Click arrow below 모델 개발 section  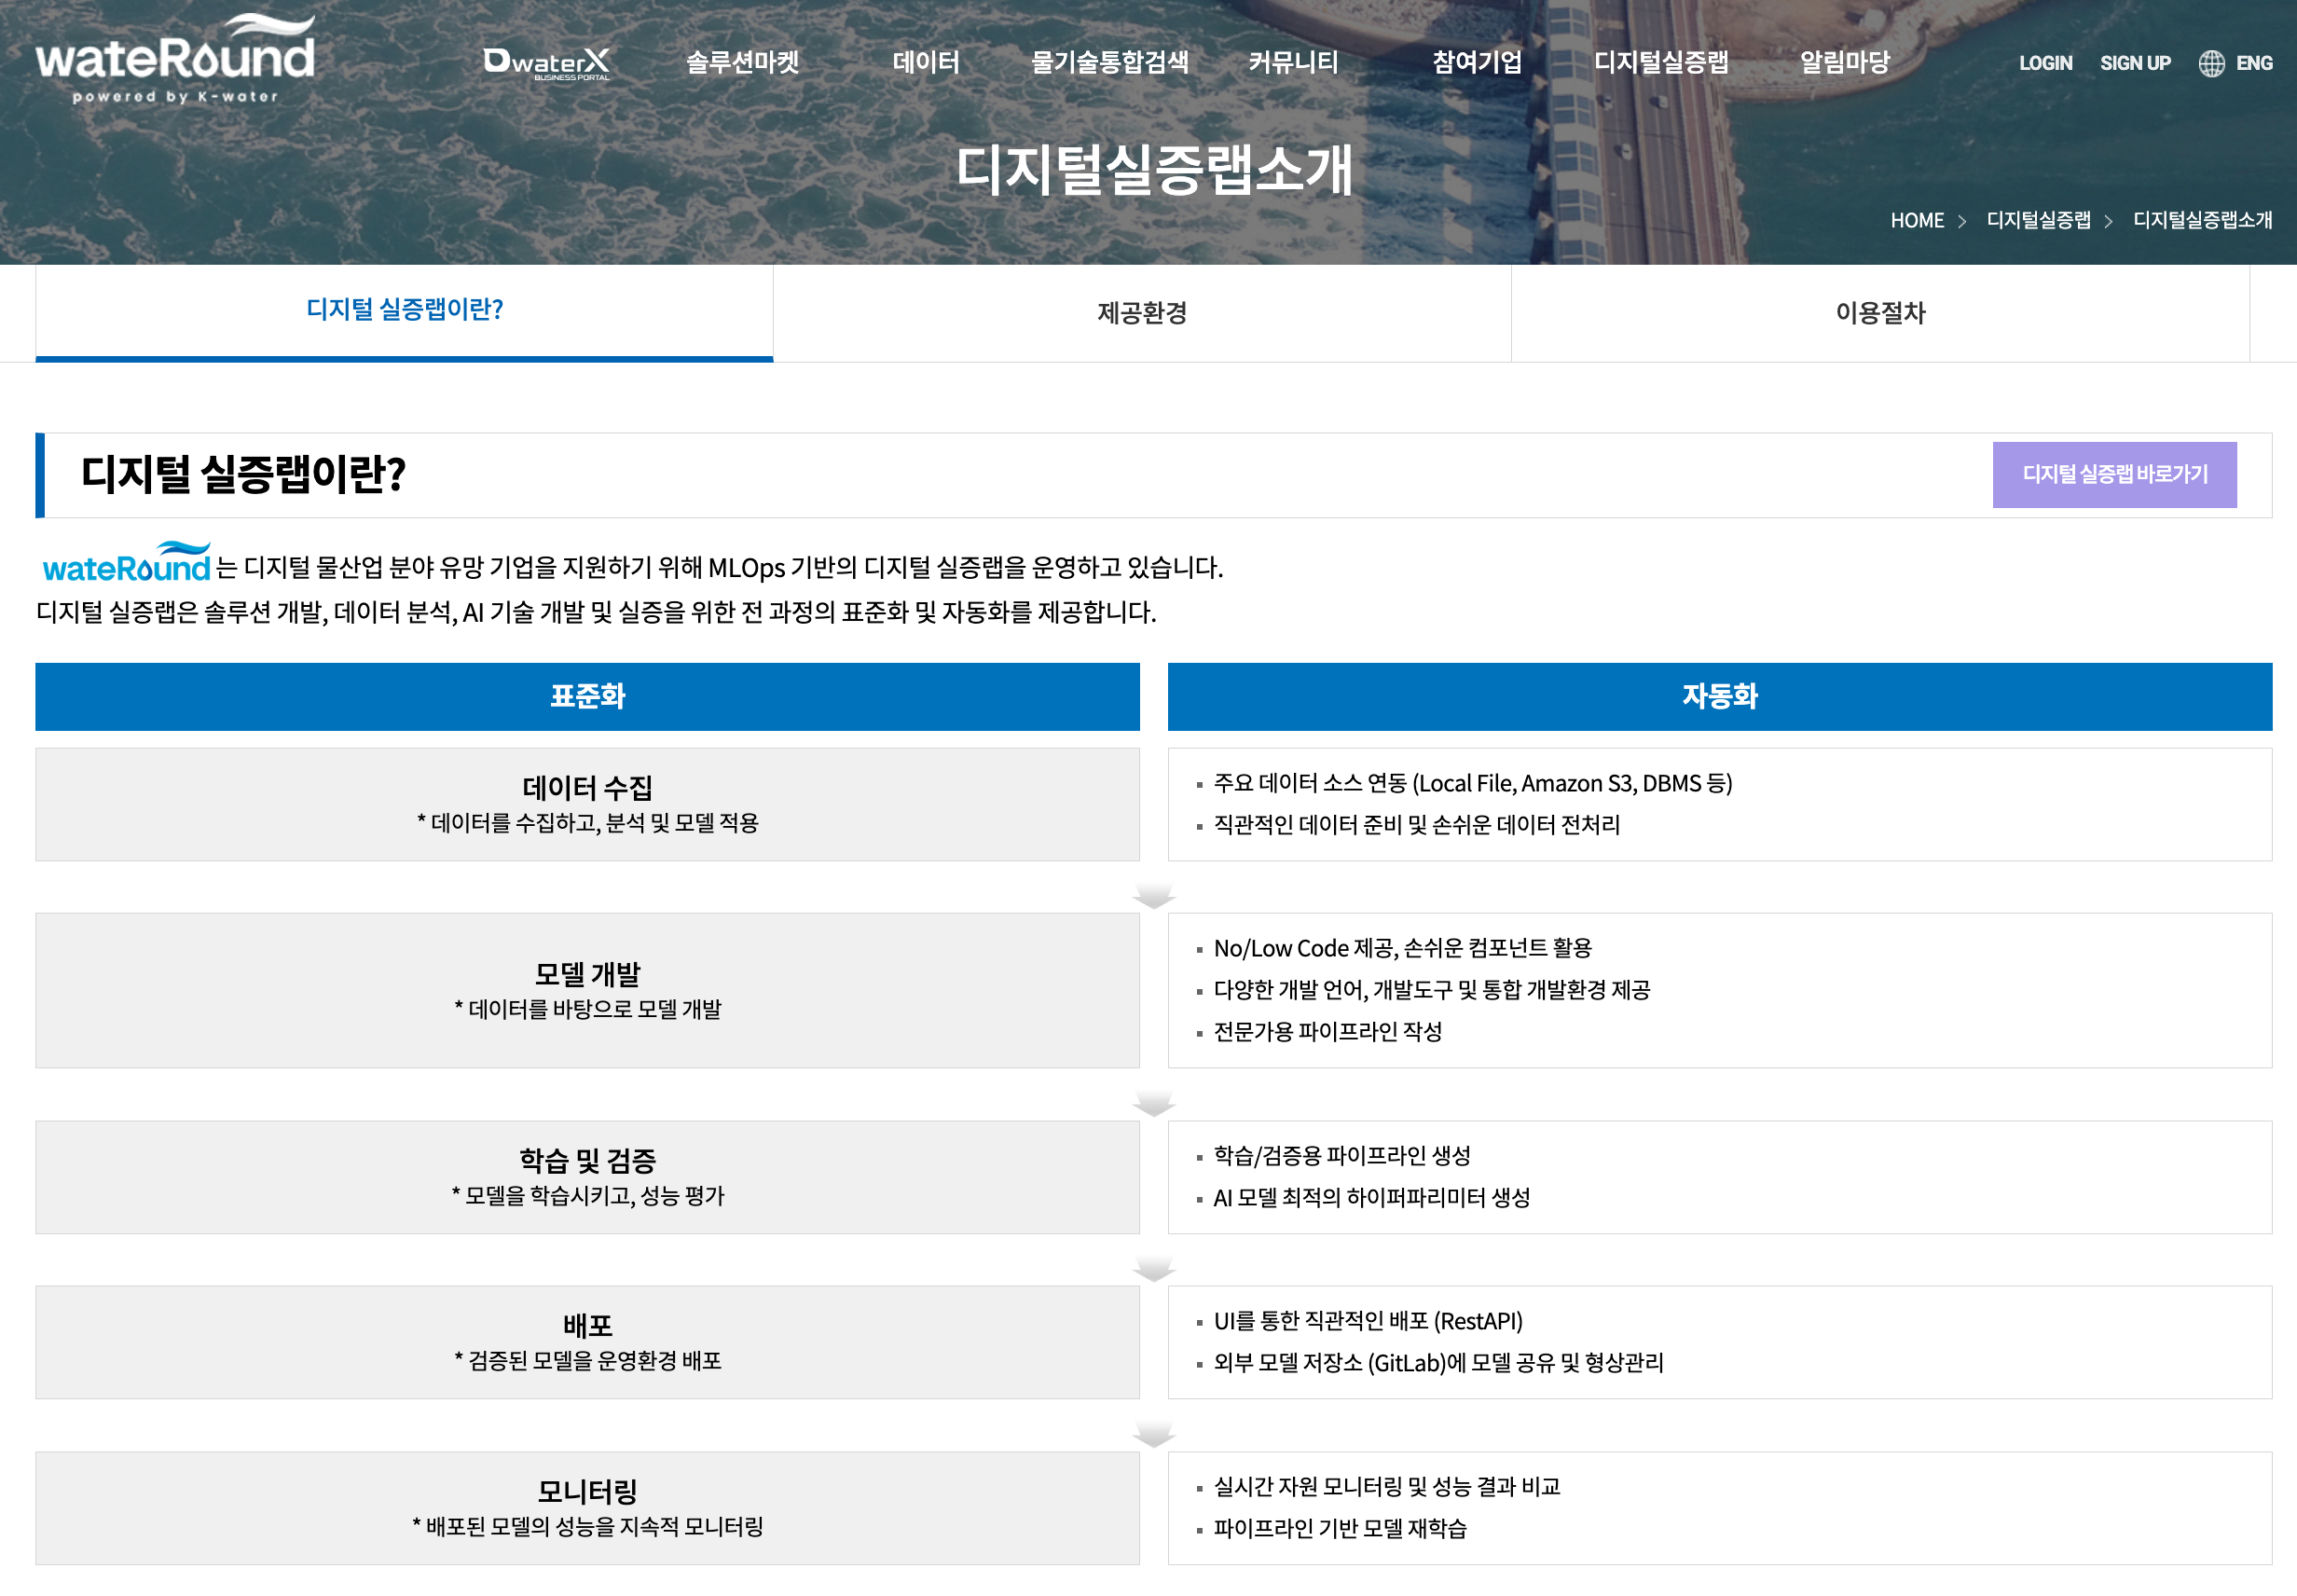(x=1153, y=1103)
